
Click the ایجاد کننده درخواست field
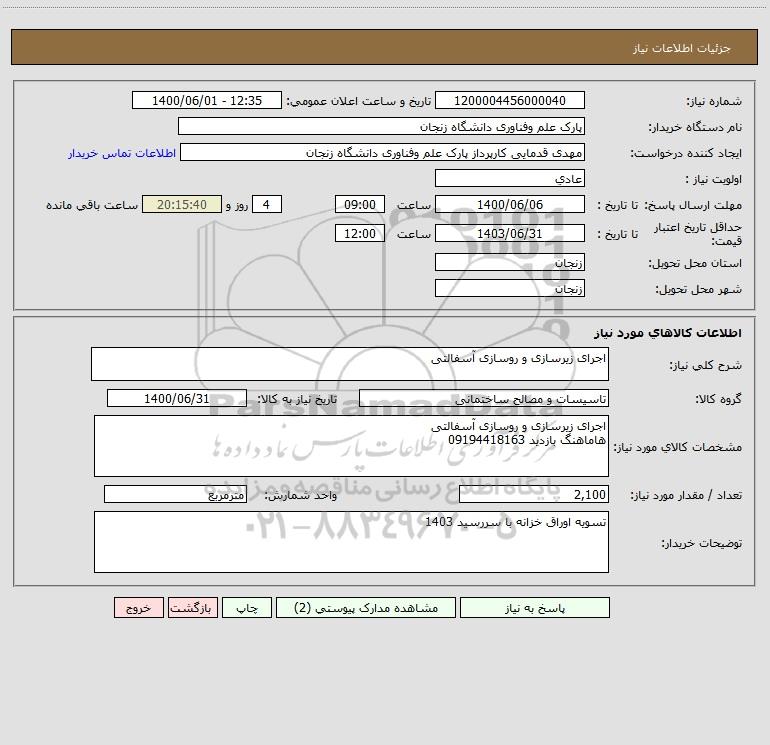(382, 152)
